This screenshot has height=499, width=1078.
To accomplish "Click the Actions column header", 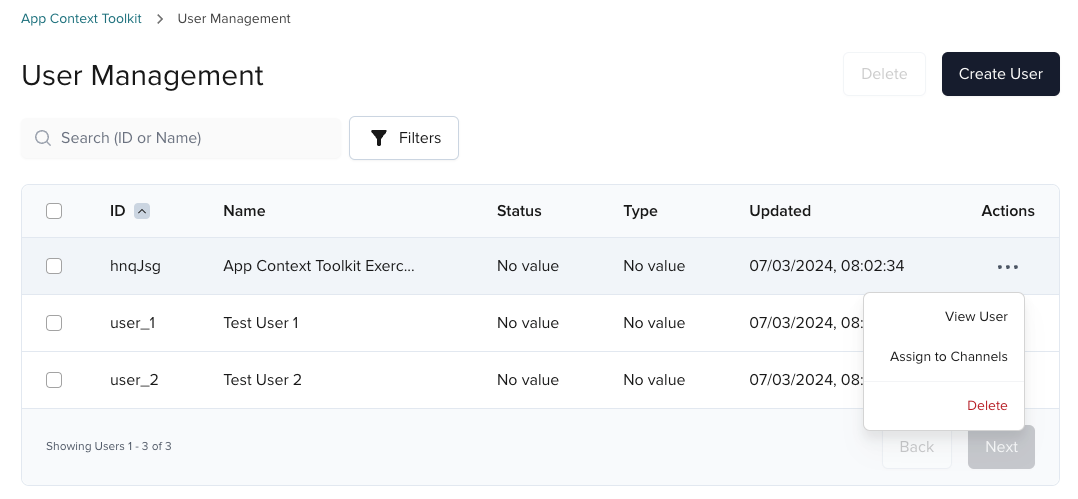I will click(1008, 211).
